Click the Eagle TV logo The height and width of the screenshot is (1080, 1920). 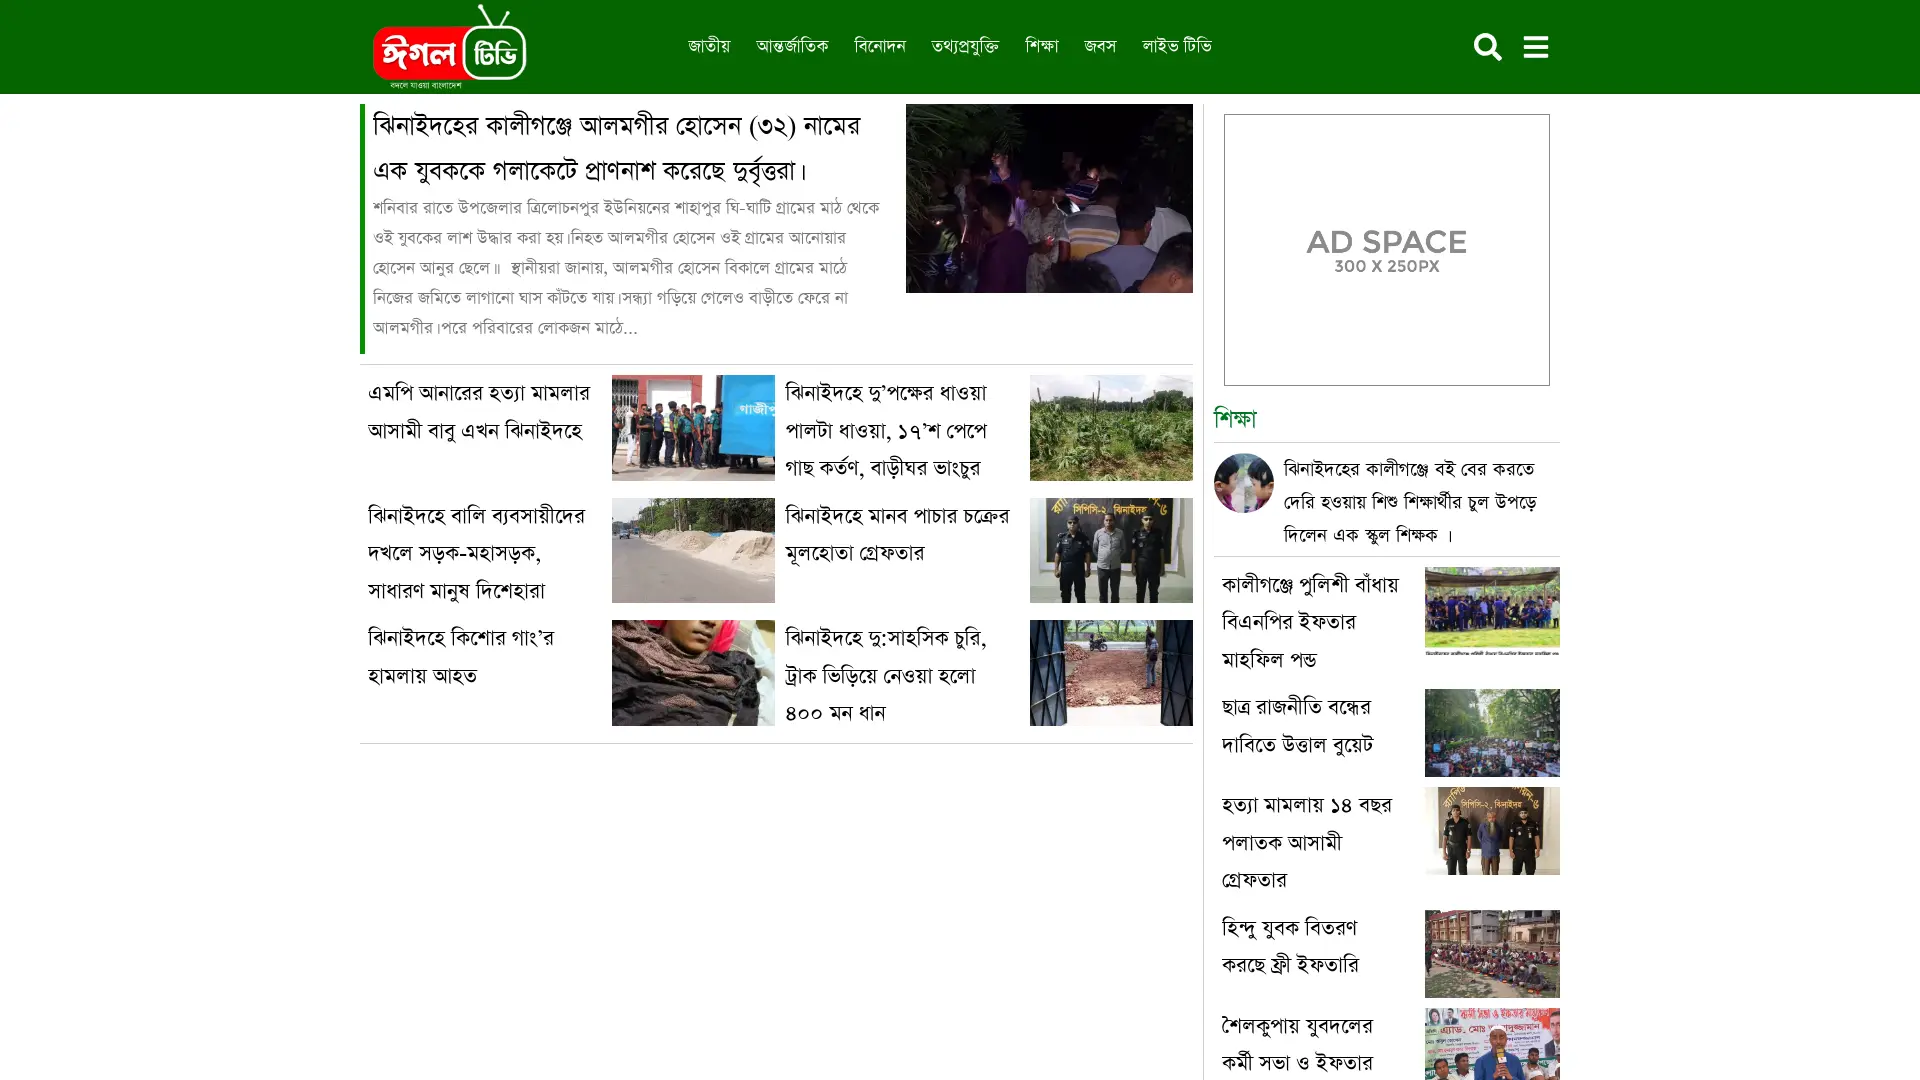click(450, 47)
